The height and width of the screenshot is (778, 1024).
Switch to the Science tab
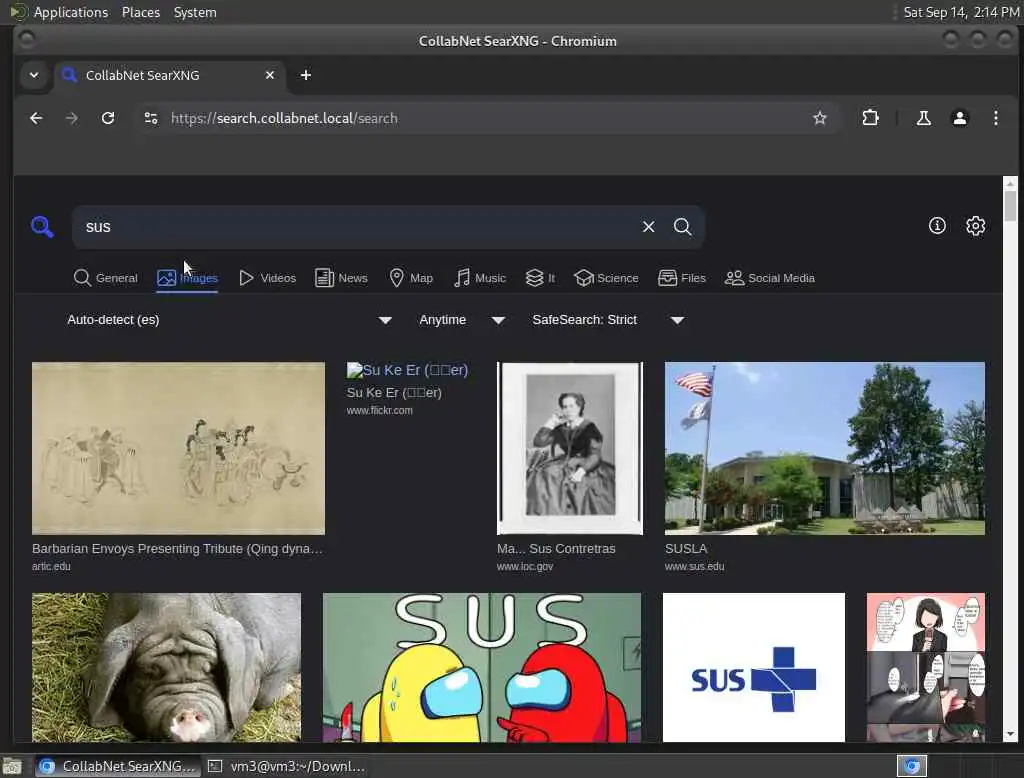606,278
